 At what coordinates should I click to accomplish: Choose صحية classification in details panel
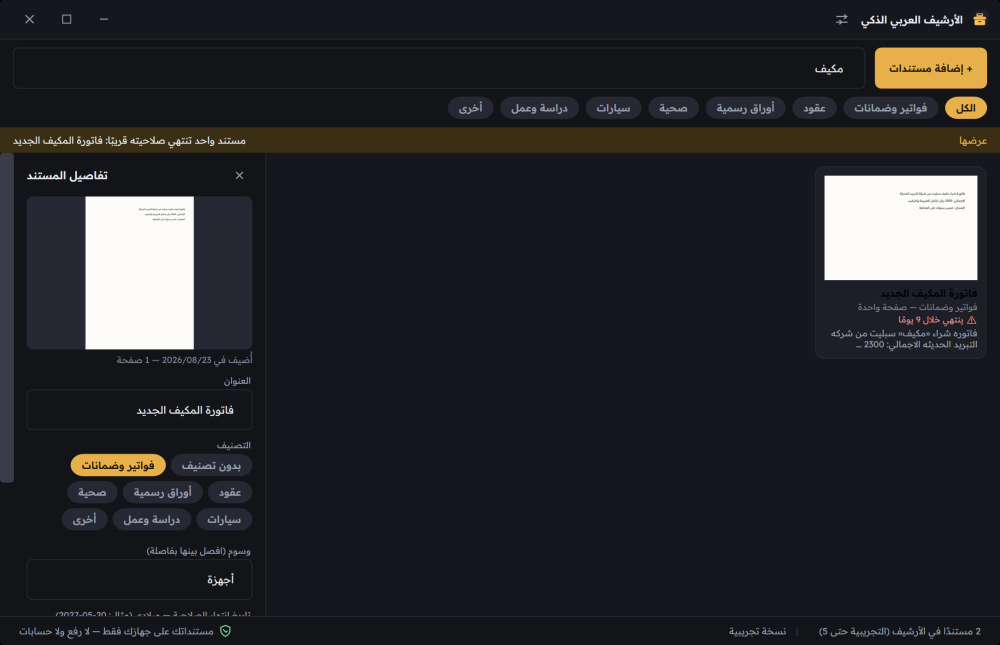click(92, 493)
